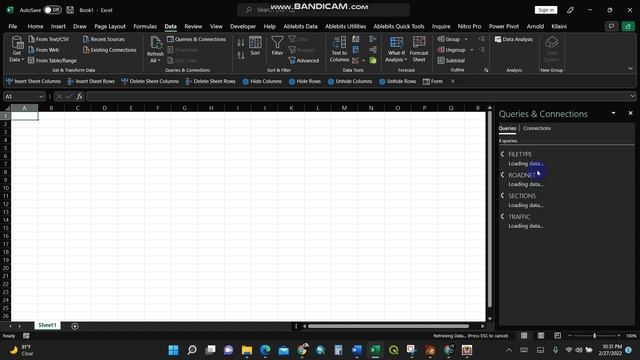Click the Get Data icon
640x360 pixels.
coord(16,49)
